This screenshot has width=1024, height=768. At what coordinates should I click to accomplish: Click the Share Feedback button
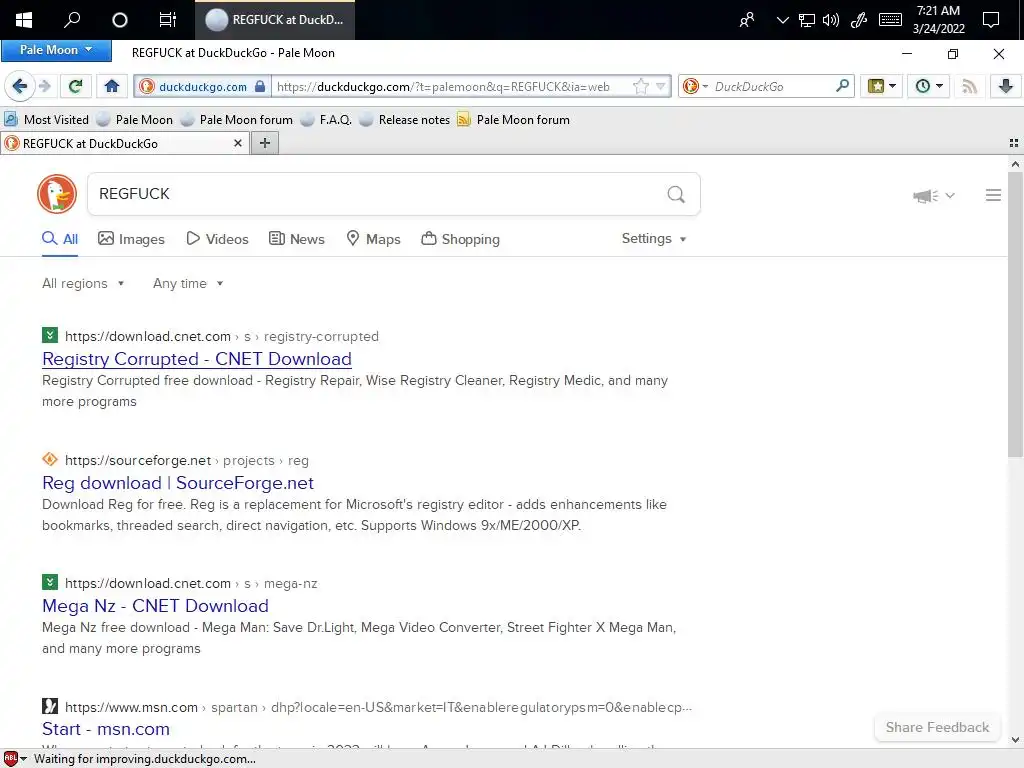click(x=937, y=728)
